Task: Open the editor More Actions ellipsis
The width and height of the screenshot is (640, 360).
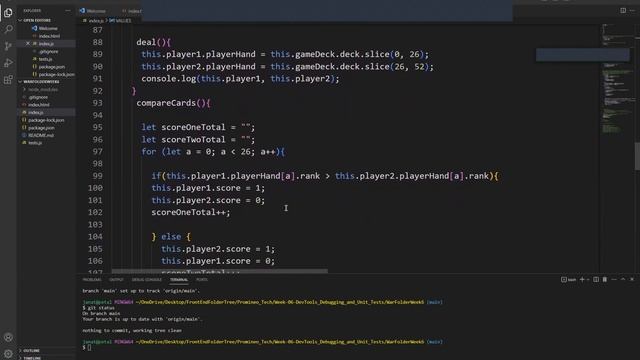Action: [x=632, y=10]
